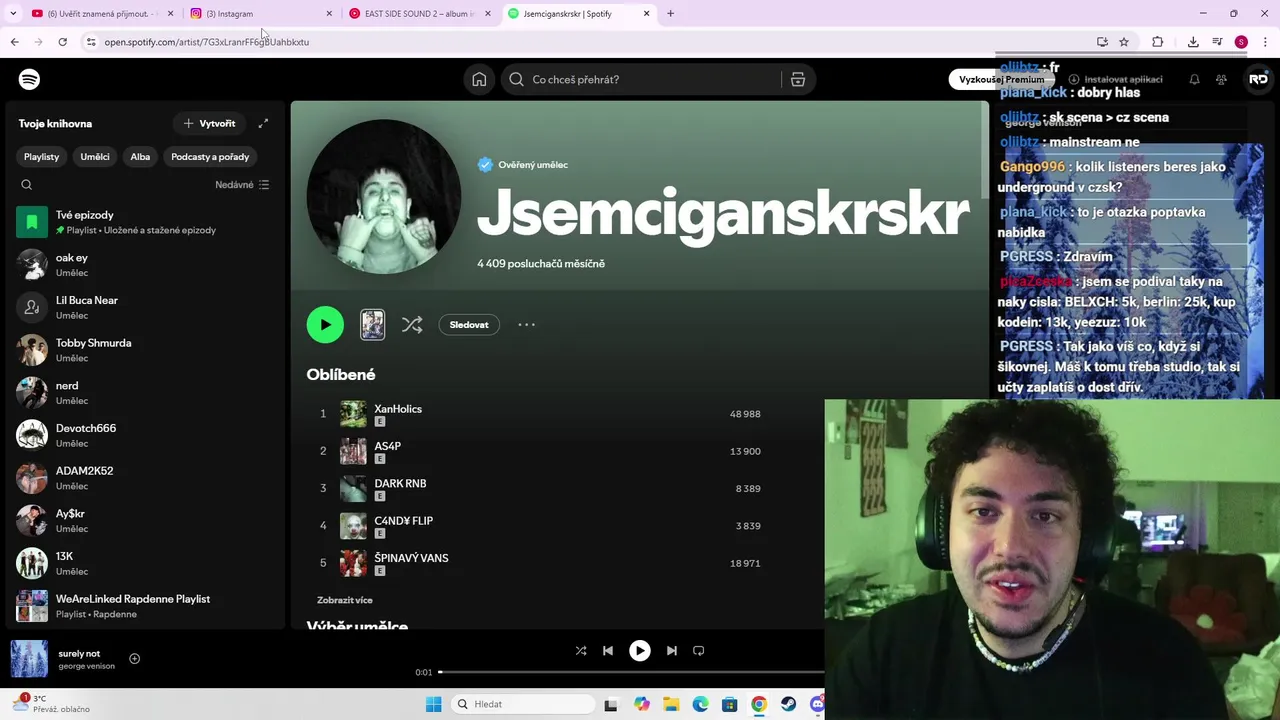Open artist nerd in the library
The image size is (1280, 720).
(x=146, y=393)
